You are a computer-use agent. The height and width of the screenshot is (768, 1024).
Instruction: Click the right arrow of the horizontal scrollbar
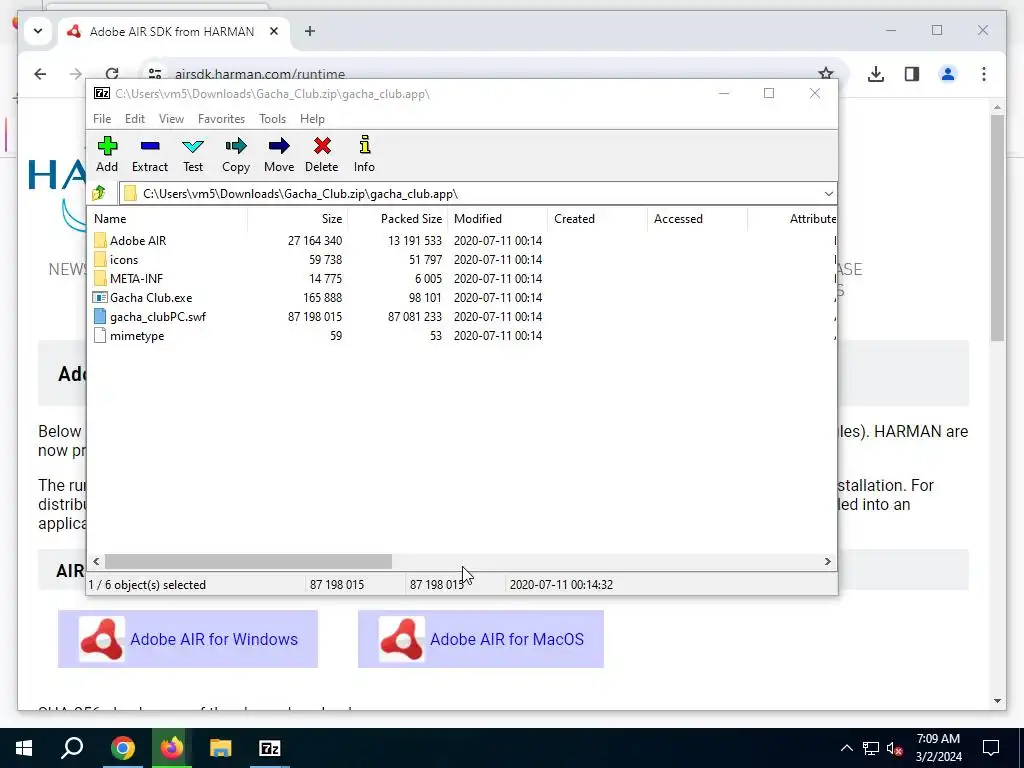point(827,561)
